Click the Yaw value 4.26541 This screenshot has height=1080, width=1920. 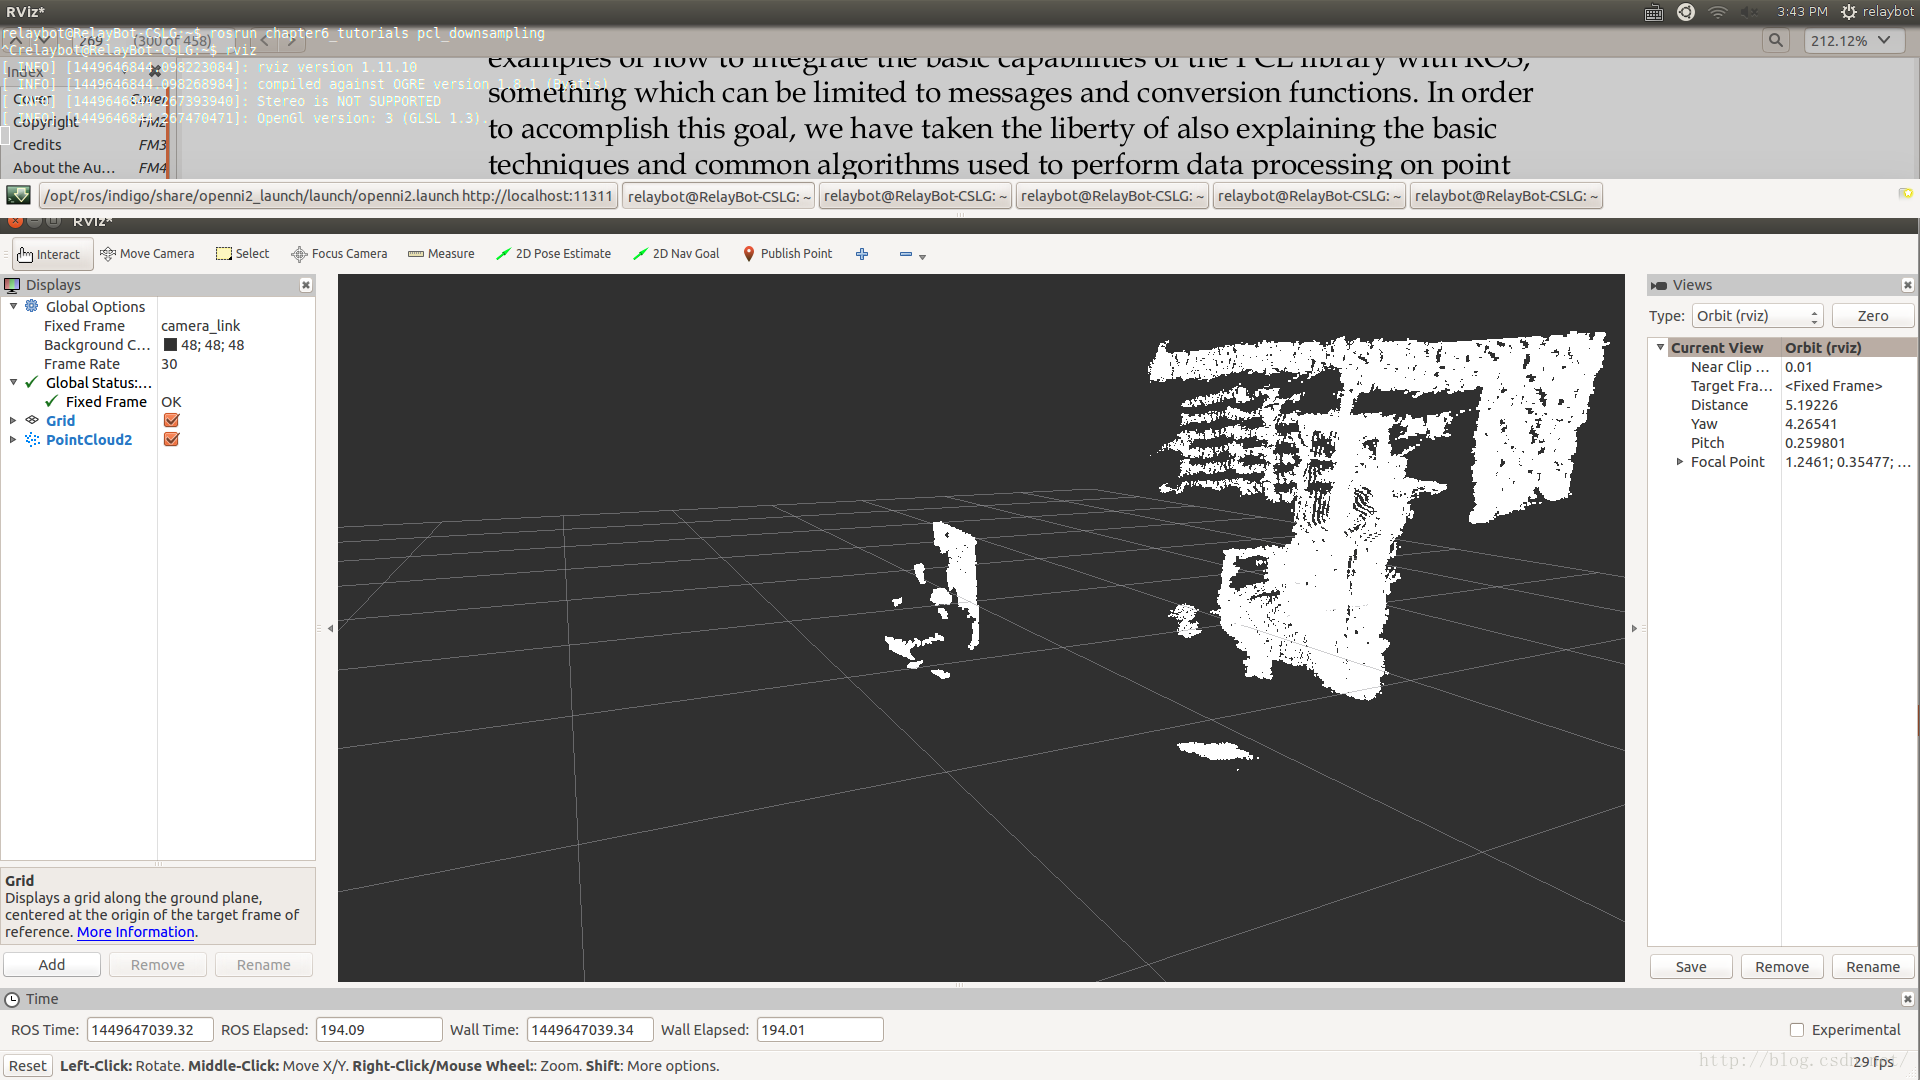[1811, 424]
